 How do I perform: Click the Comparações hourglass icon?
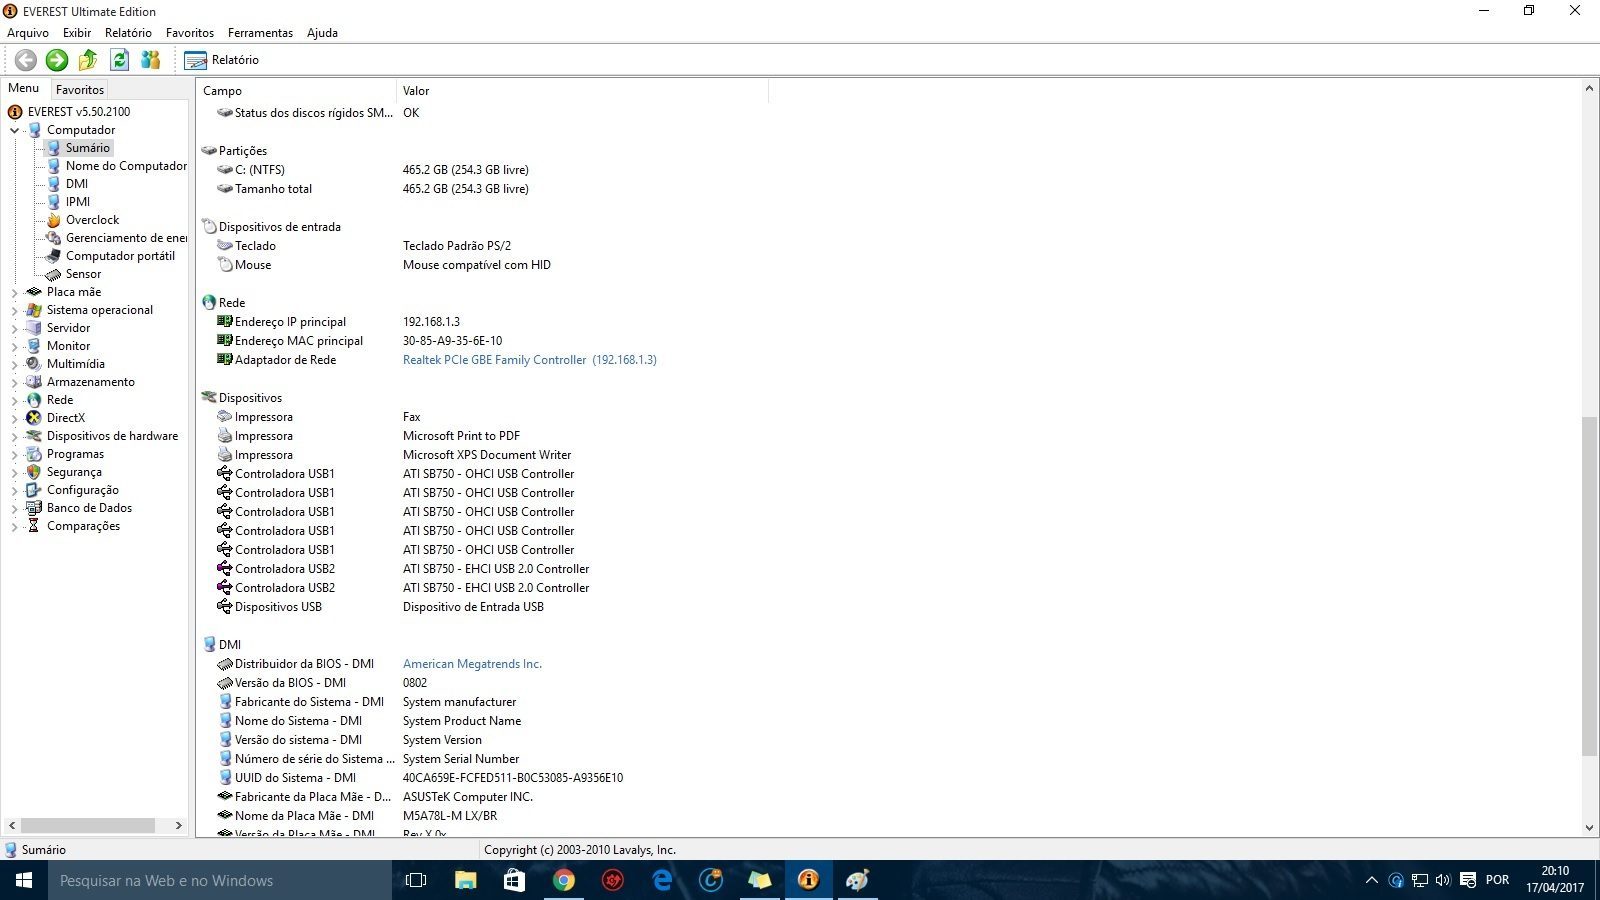(34, 526)
